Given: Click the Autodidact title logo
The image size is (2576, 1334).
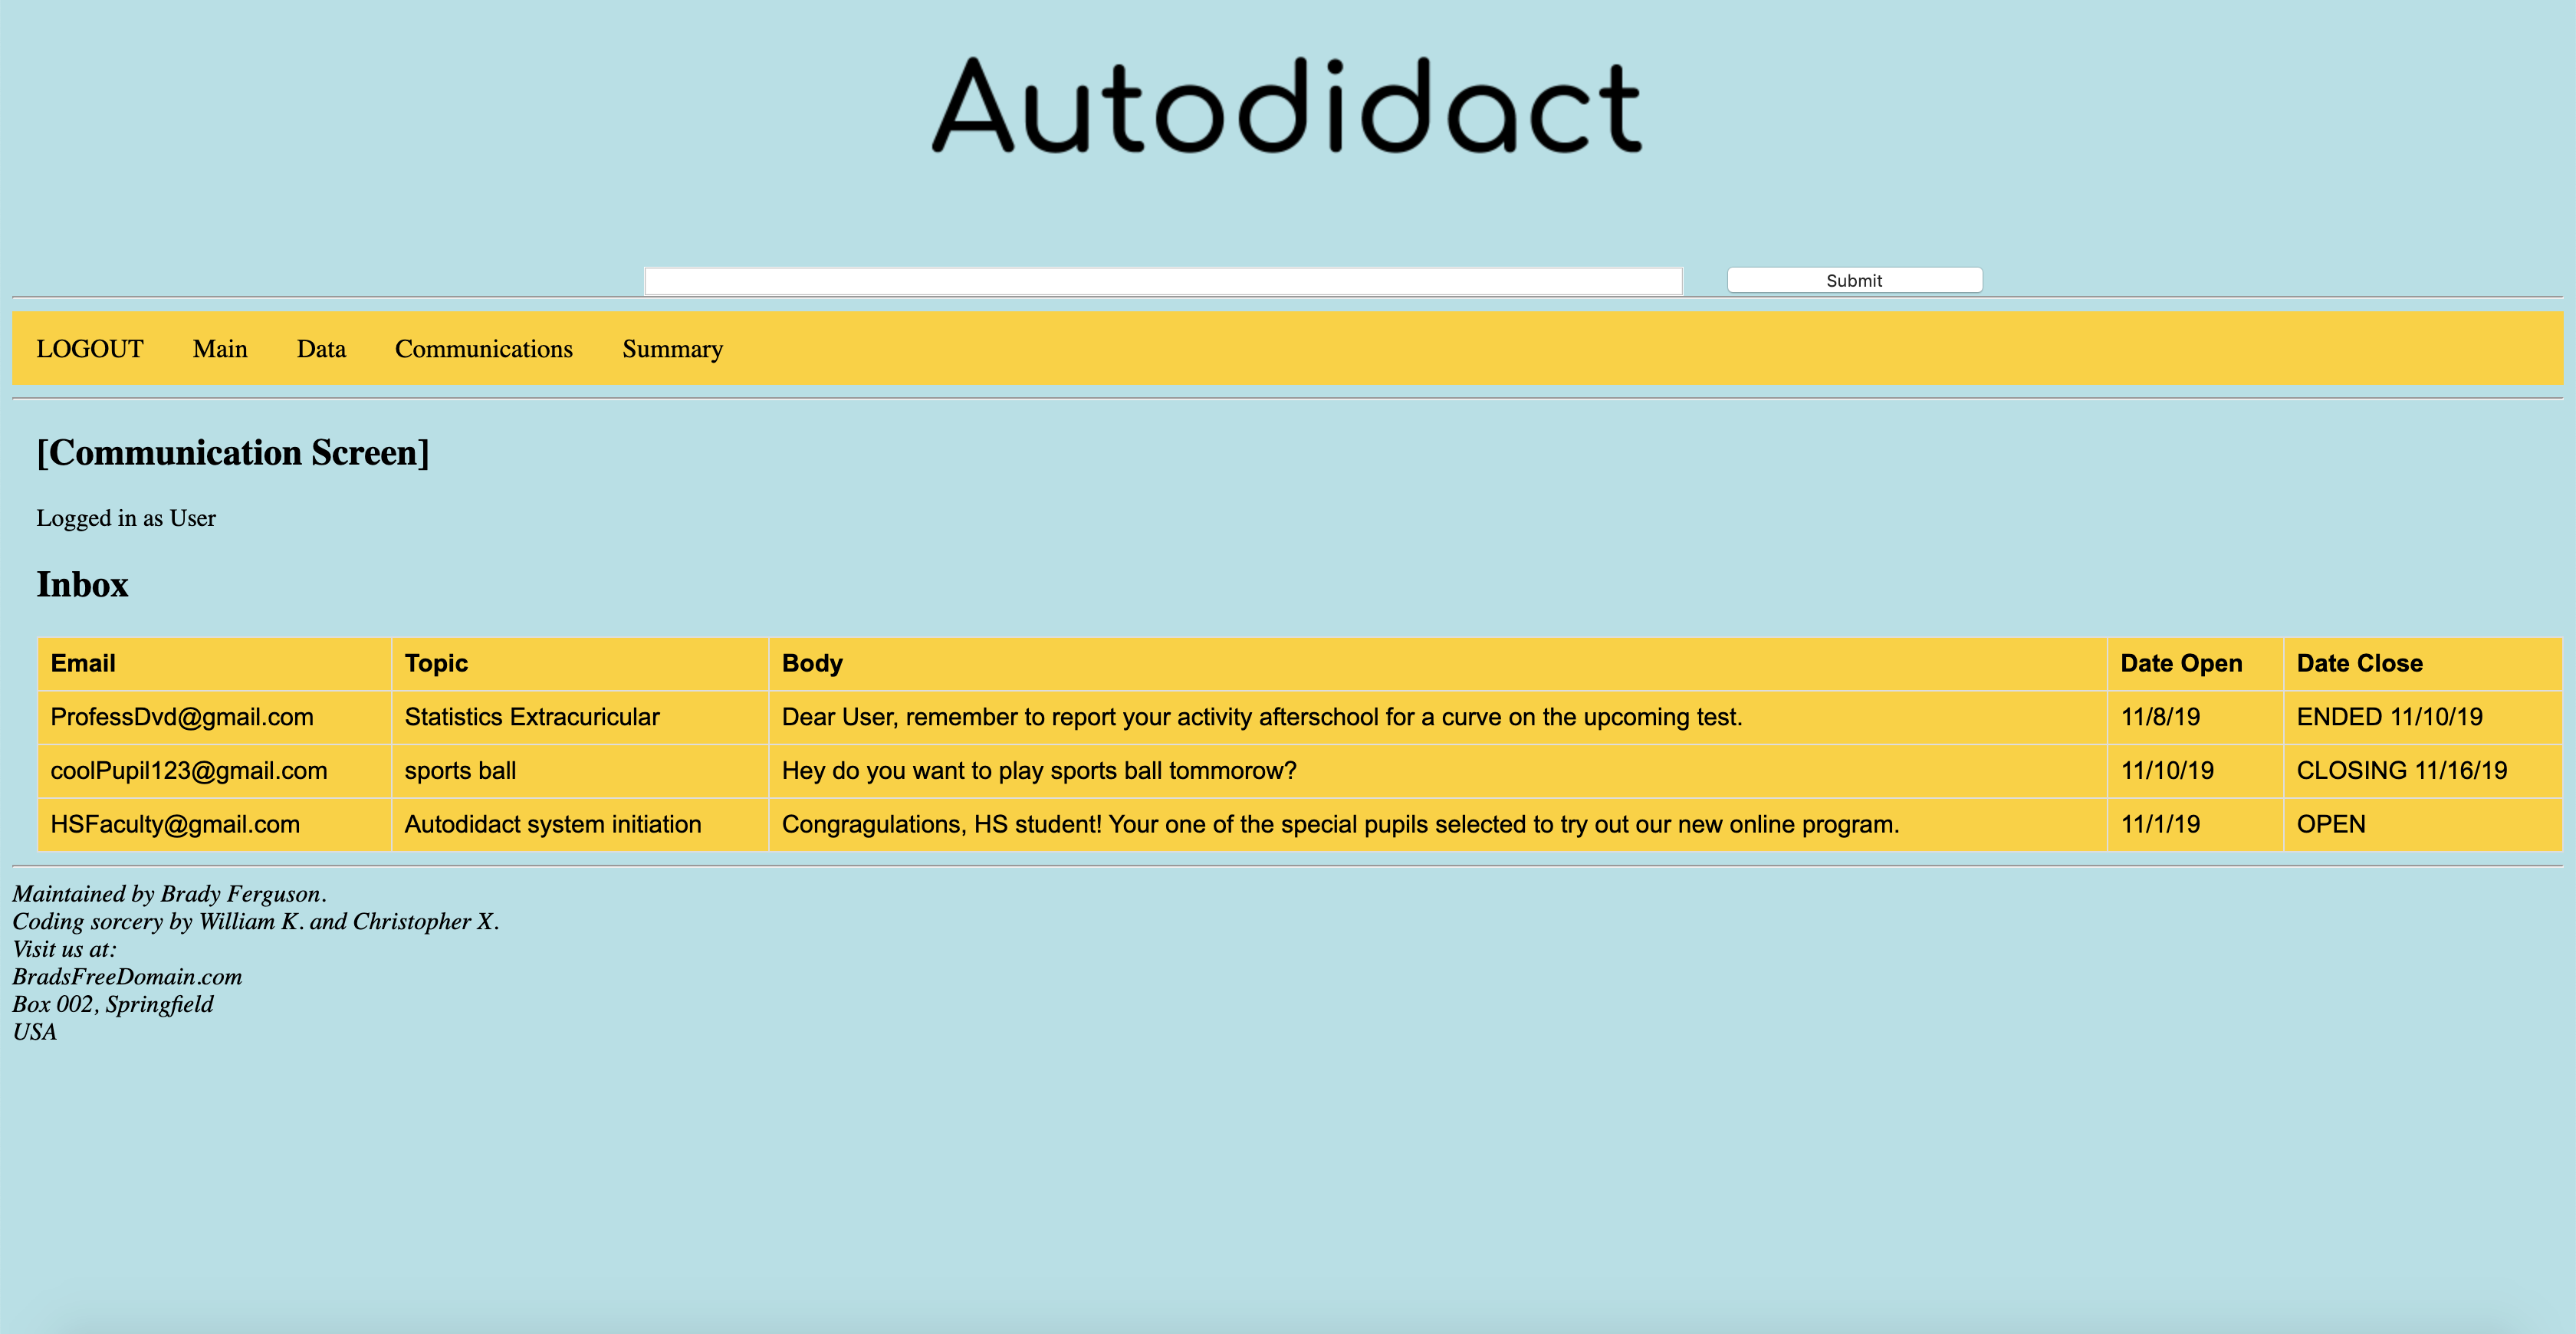Looking at the screenshot, I should (x=1287, y=106).
